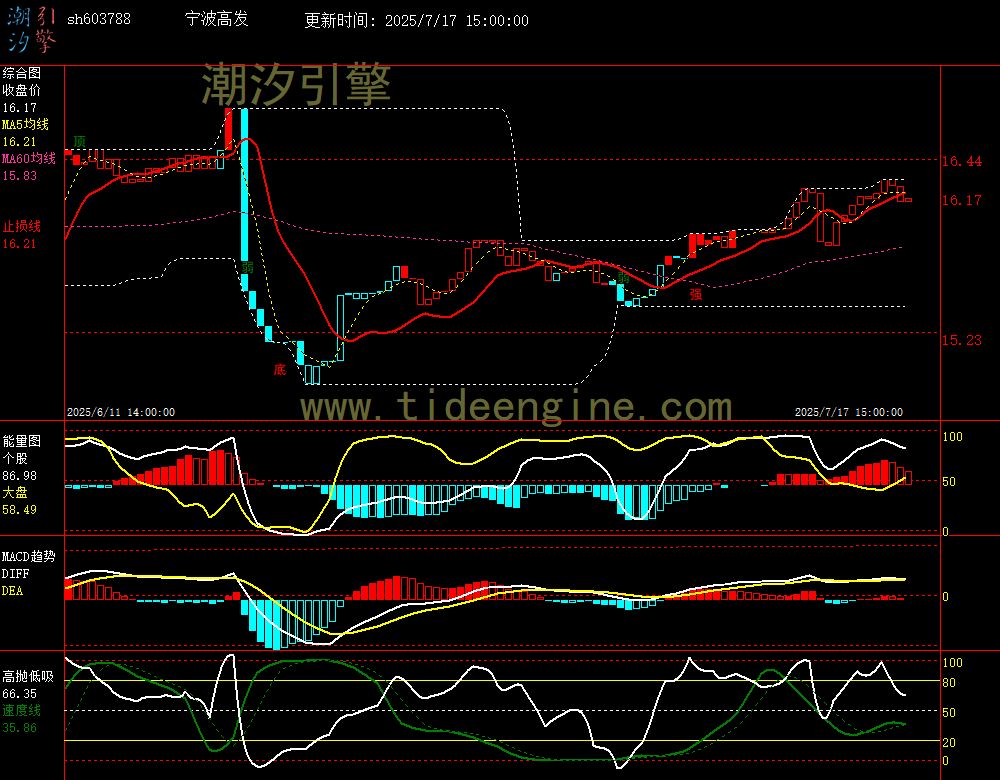
Task: Click the 80 axis label in 高抛低吸 panel
Action: click(949, 683)
